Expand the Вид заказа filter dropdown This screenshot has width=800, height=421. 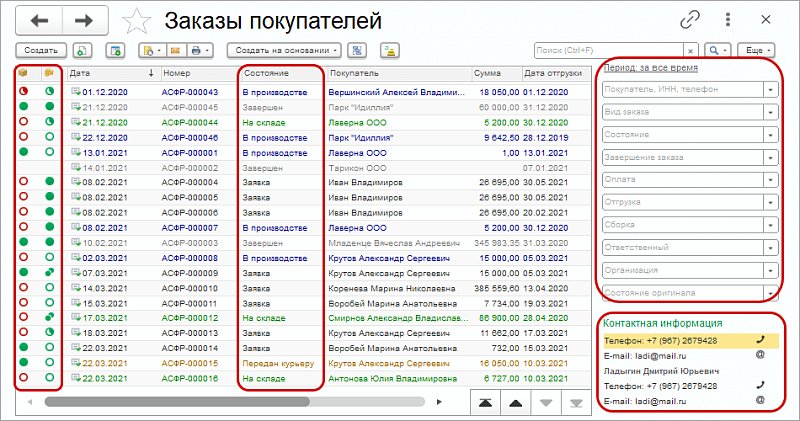tap(771, 112)
